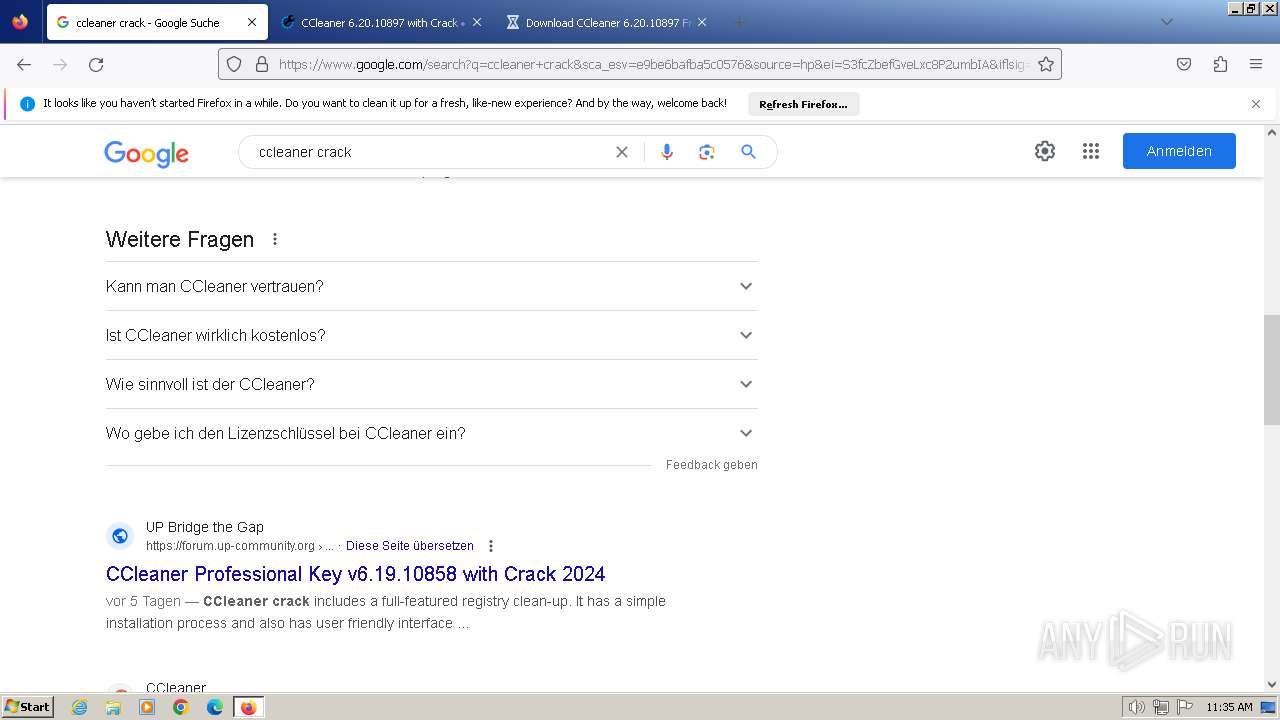Open options dots next to Weitere Fragen
Screen dimensions: 1280x720
click(x=275, y=239)
